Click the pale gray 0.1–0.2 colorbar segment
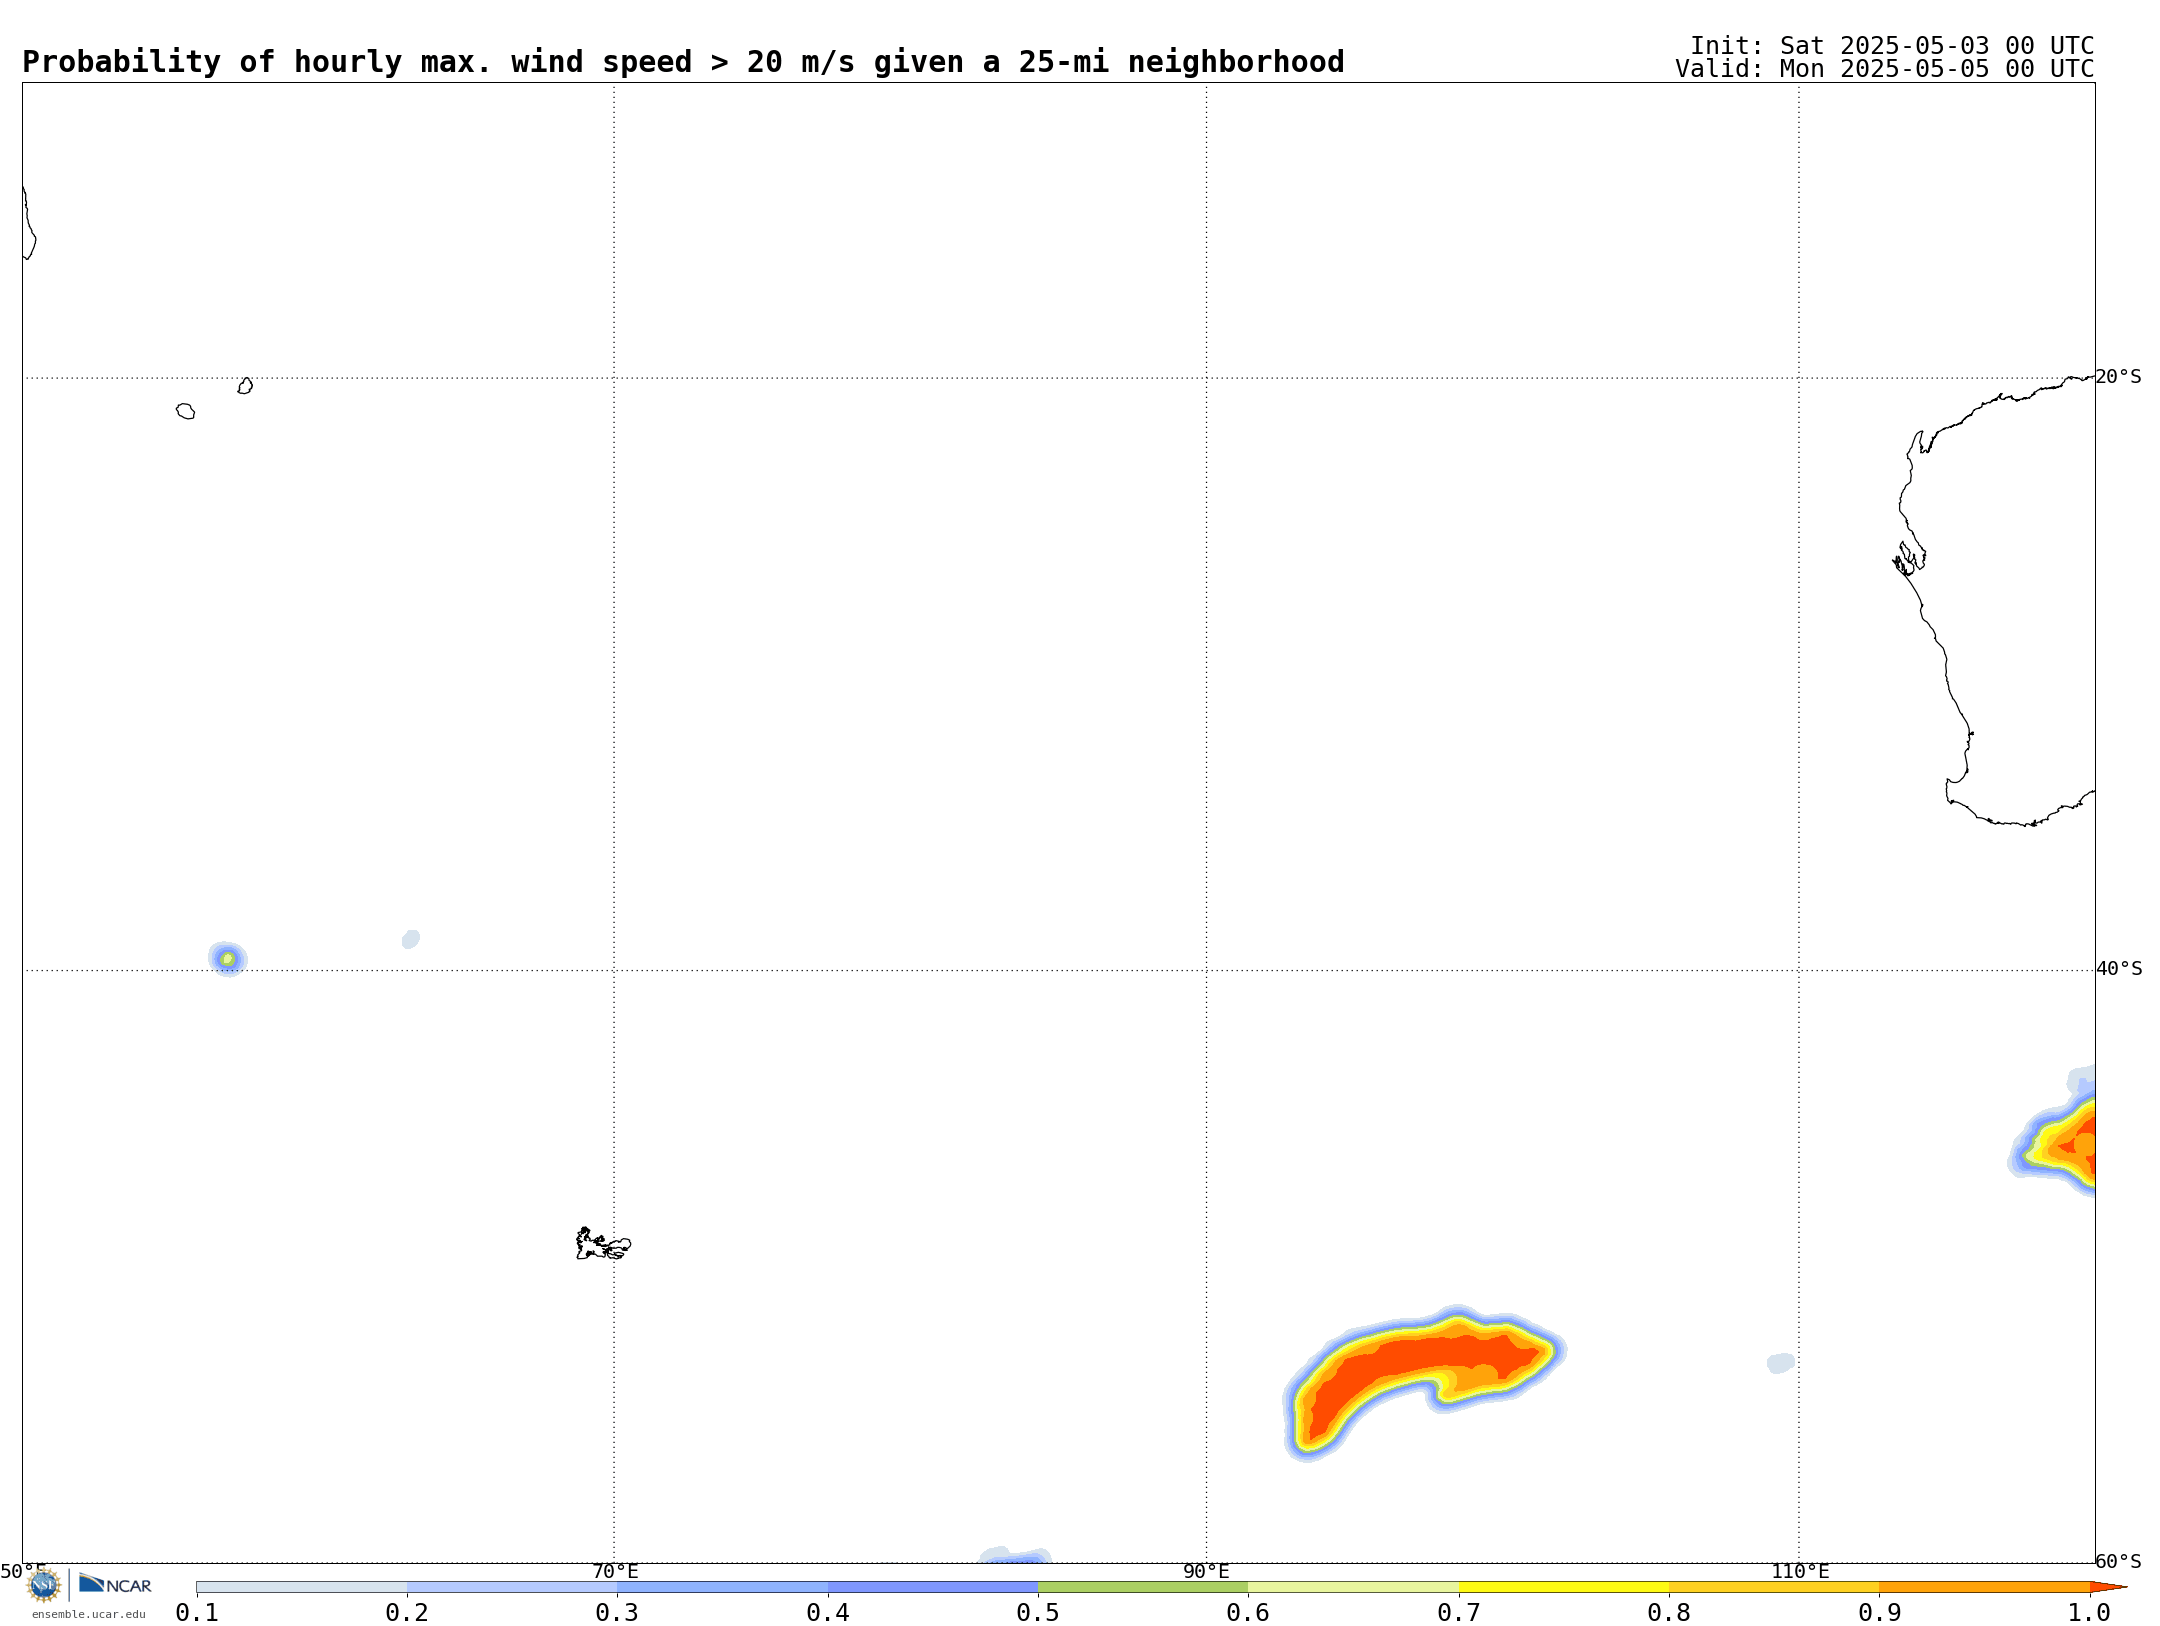The height and width of the screenshot is (1626, 2160). [302, 1587]
